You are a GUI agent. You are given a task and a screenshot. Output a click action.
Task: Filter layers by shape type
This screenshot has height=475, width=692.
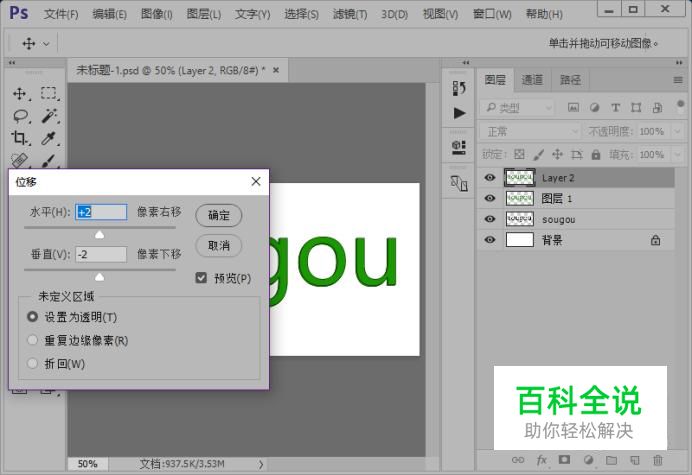[636, 107]
